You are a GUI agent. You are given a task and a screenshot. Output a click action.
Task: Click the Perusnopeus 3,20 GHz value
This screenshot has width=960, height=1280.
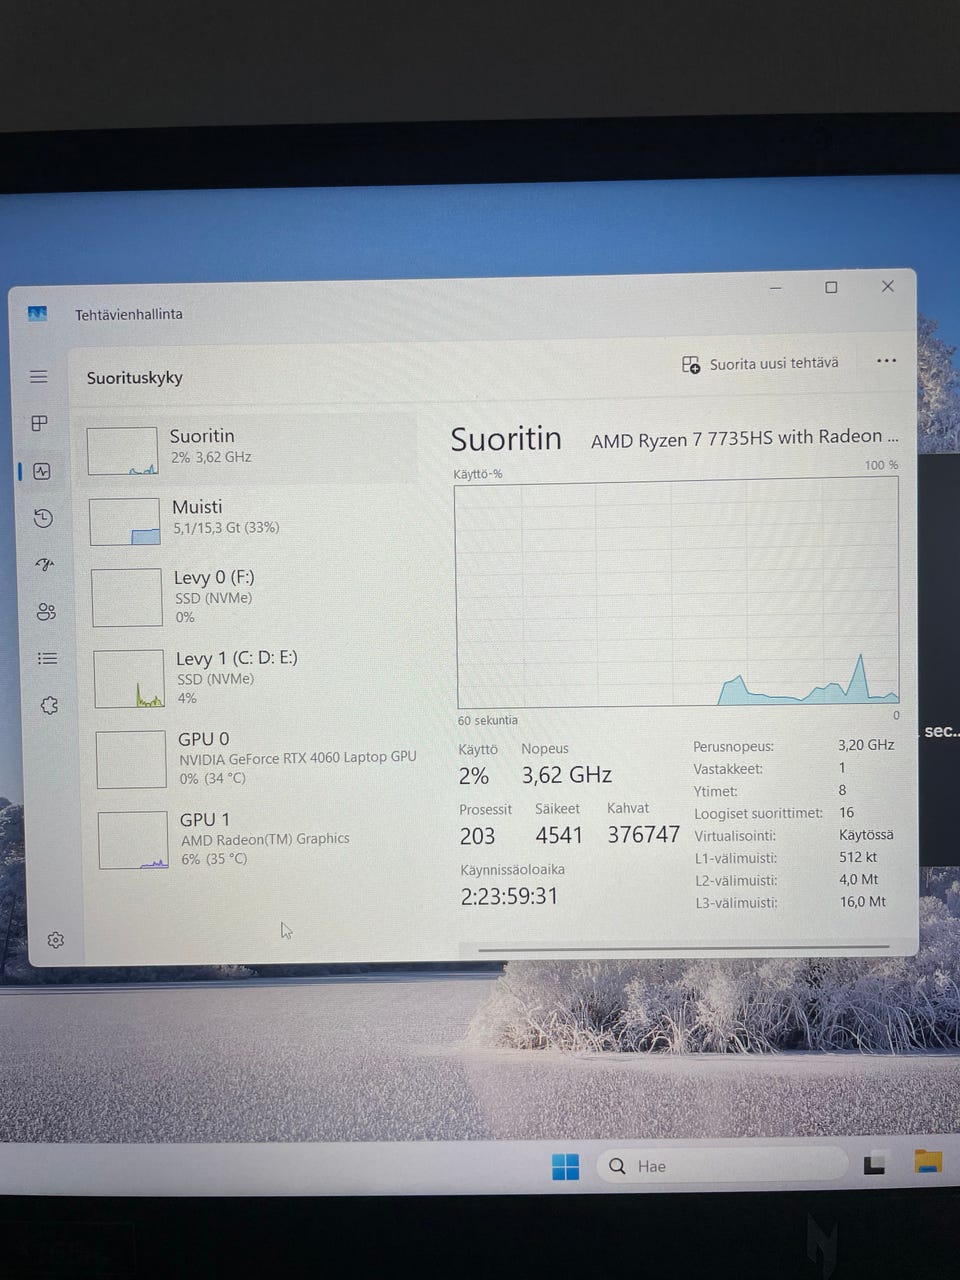coord(866,745)
